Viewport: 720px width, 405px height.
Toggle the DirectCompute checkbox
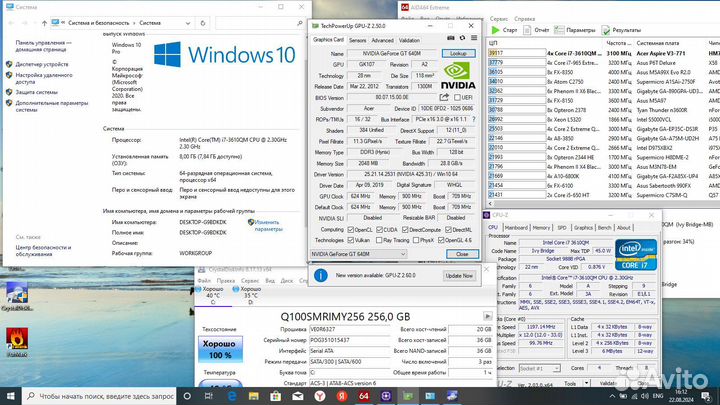[x=405, y=230]
